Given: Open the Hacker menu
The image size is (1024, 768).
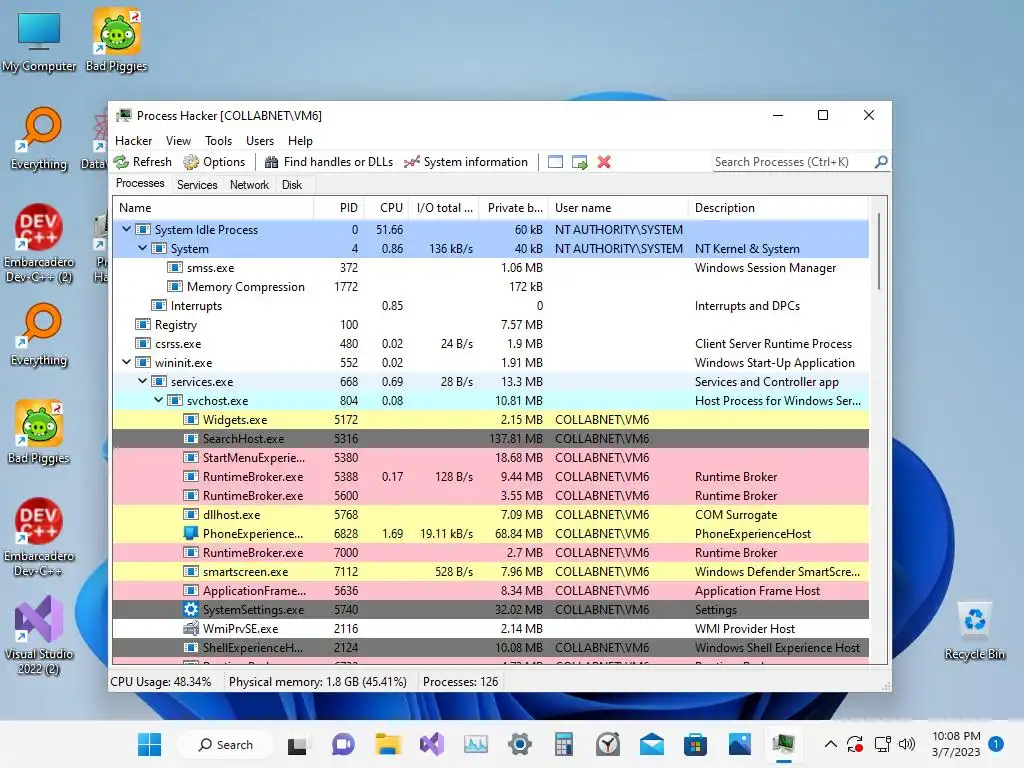Looking at the screenshot, I should pos(133,140).
